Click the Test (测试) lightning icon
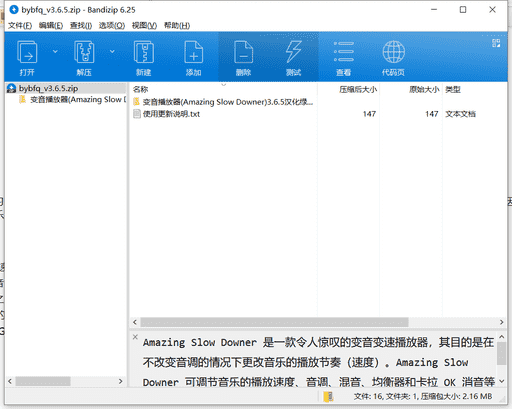 coord(293,52)
